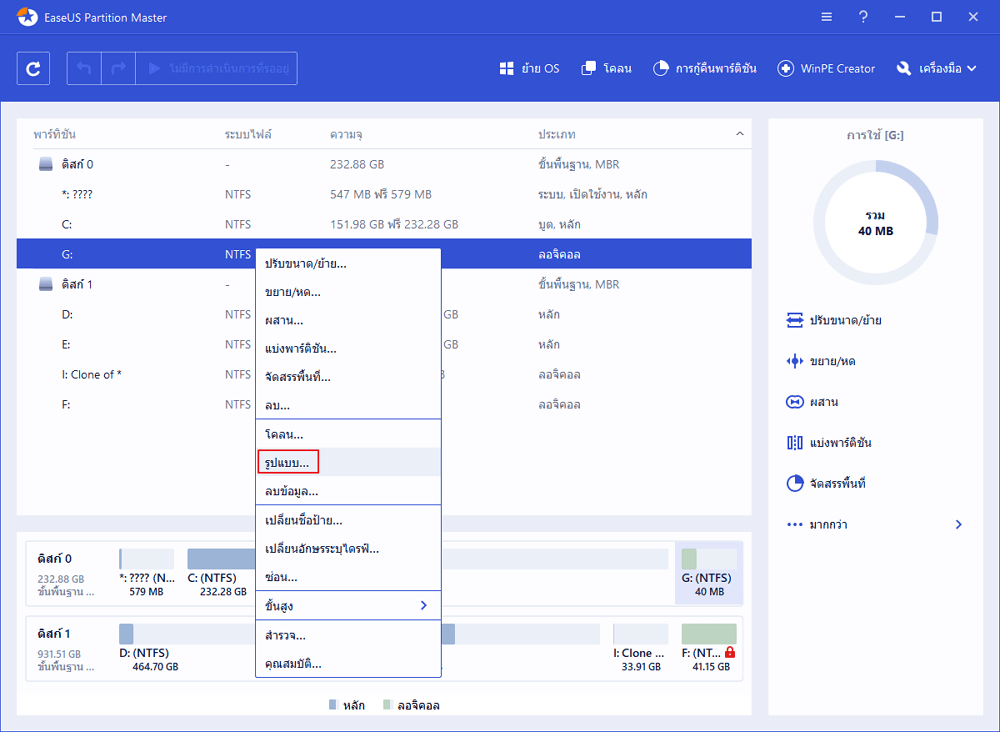Choose เปลี่ยนชื่อป้าย... from the context menu

point(348,520)
